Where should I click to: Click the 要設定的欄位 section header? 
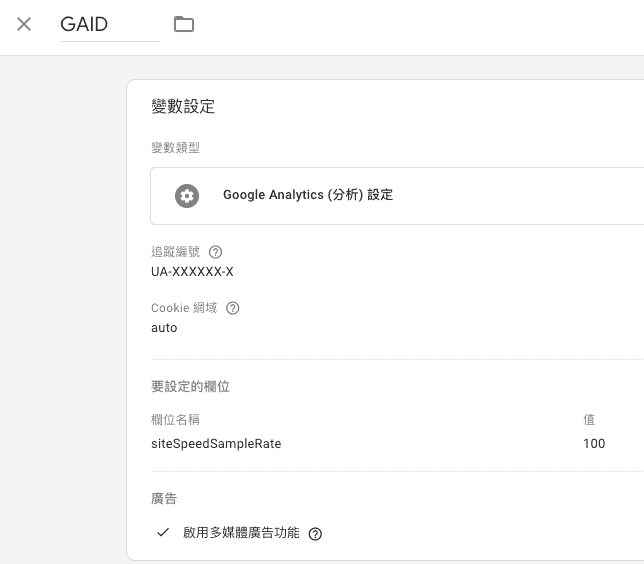click(x=190, y=386)
